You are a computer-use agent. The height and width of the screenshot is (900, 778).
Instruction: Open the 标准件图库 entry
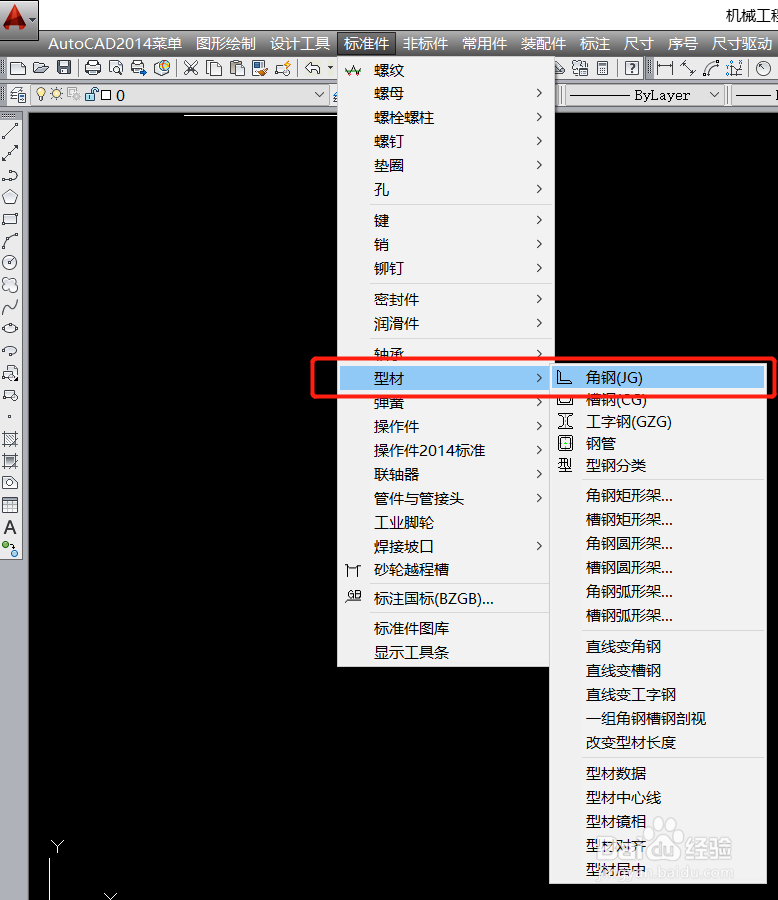click(444, 629)
